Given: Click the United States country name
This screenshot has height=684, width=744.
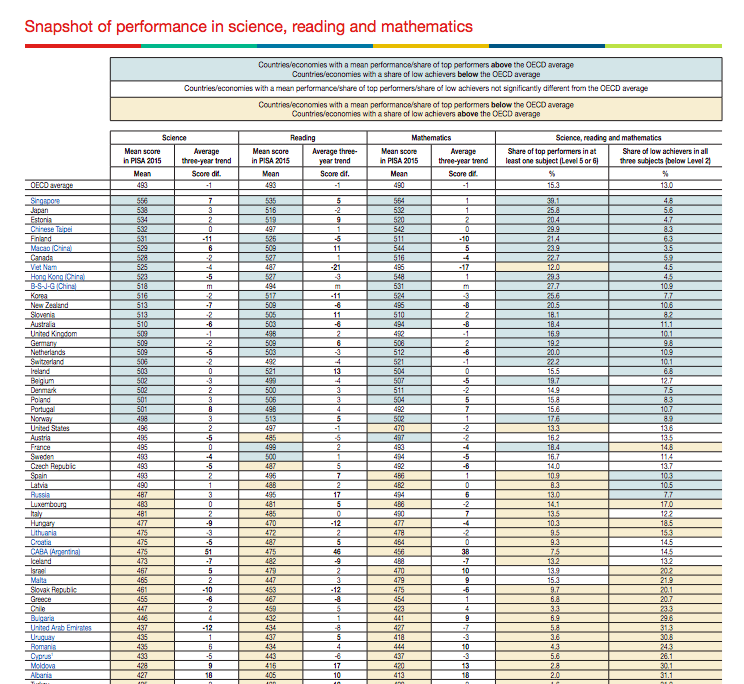Looking at the screenshot, I should click(51, 428).
